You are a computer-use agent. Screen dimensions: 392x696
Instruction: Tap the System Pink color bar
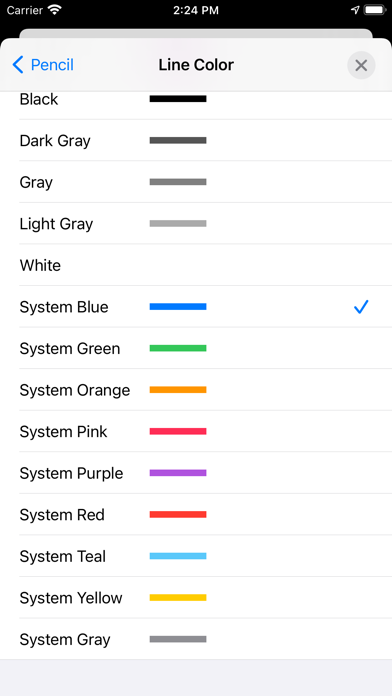tap(178, 431)
